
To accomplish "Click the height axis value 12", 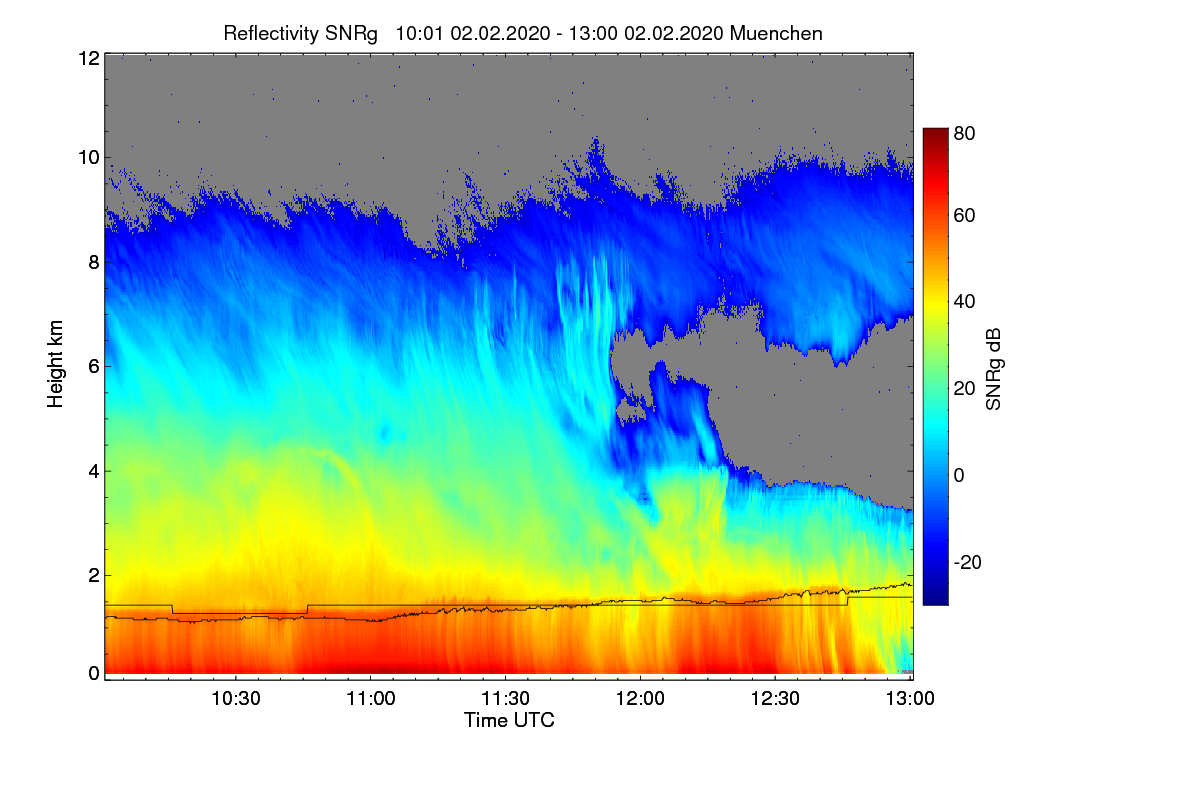I will click(87, 58).
